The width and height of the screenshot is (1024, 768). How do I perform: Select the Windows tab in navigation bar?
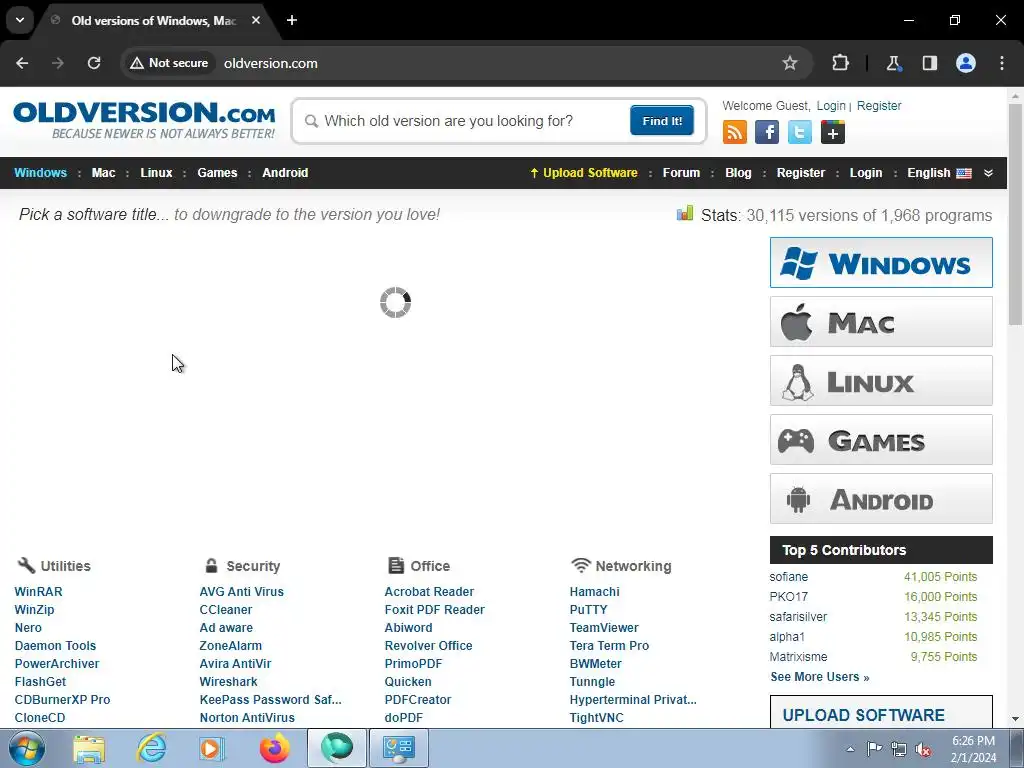40,173
